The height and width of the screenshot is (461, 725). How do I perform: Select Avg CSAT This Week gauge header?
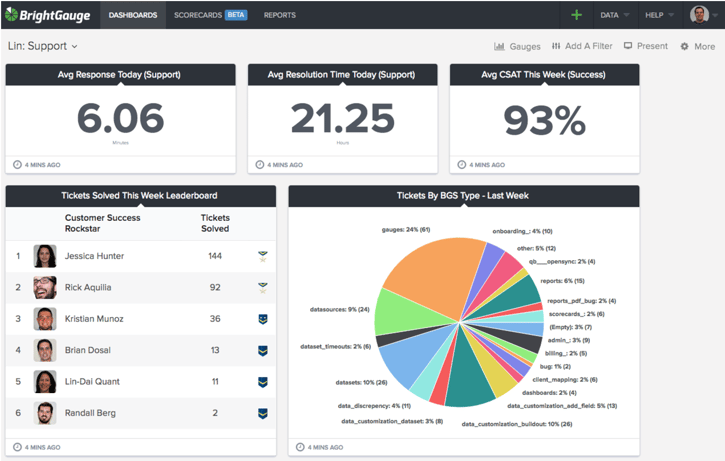[544, 74]
